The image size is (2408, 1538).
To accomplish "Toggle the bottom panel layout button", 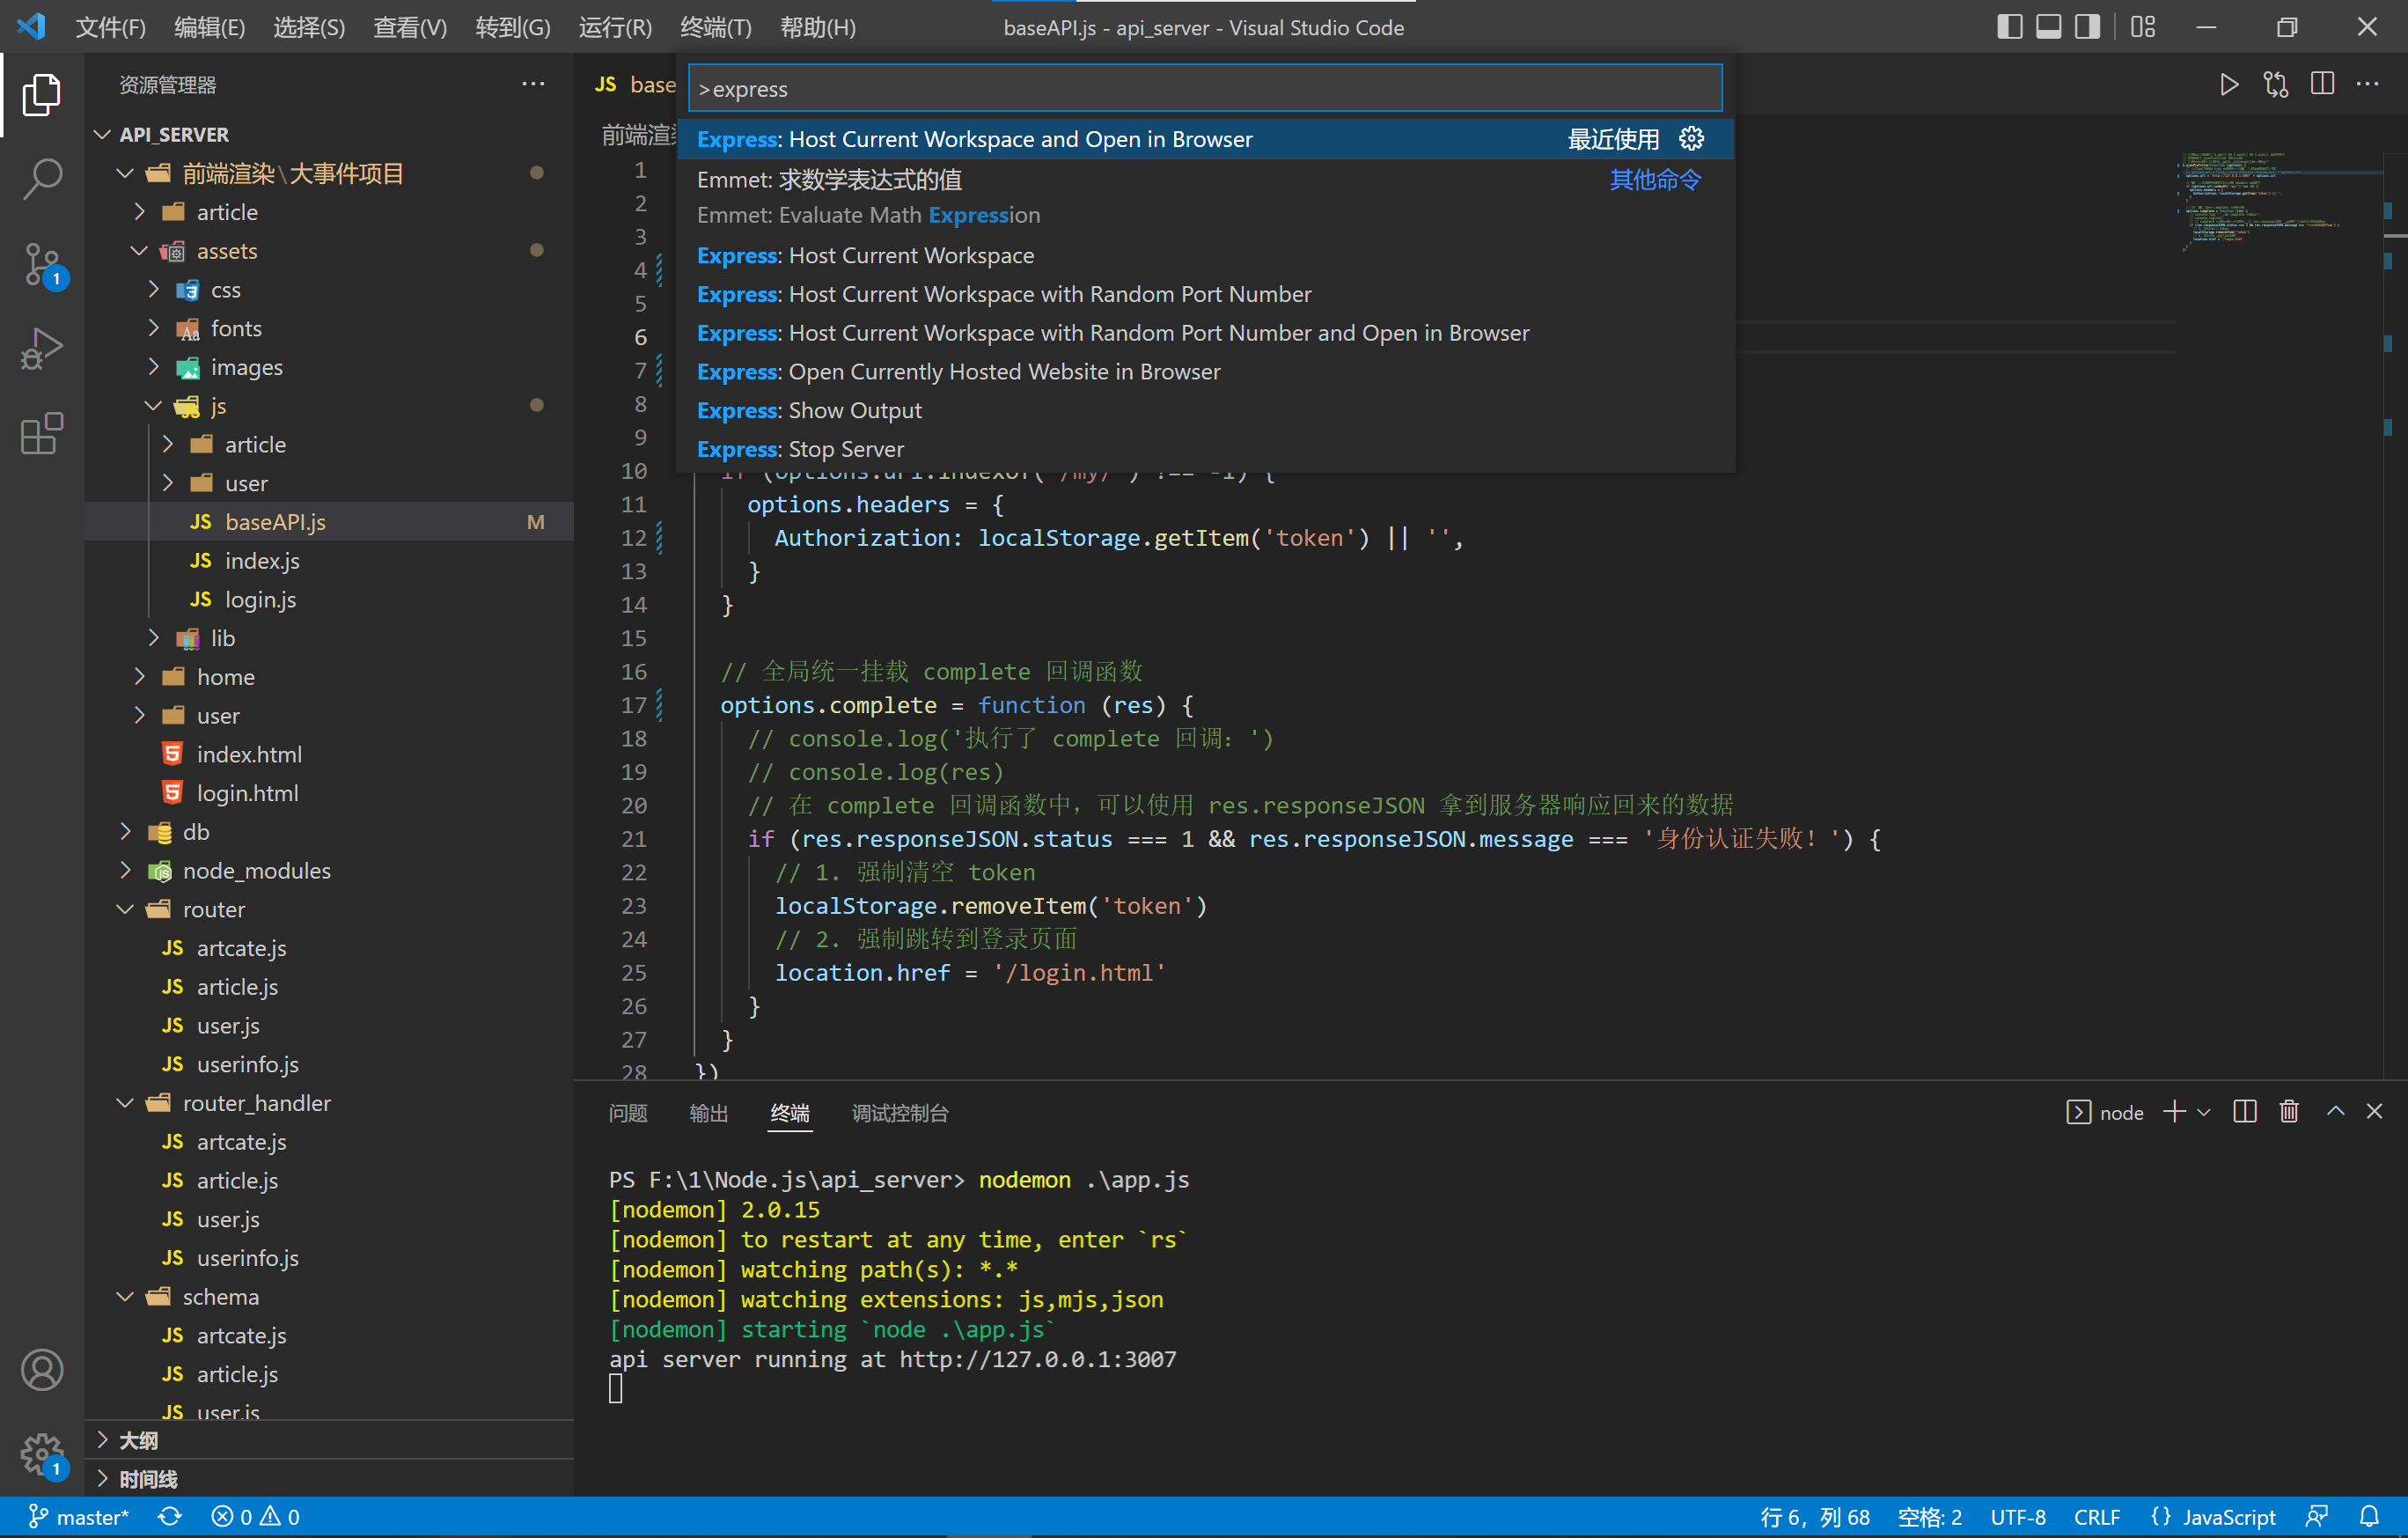I will point(2048,27).
